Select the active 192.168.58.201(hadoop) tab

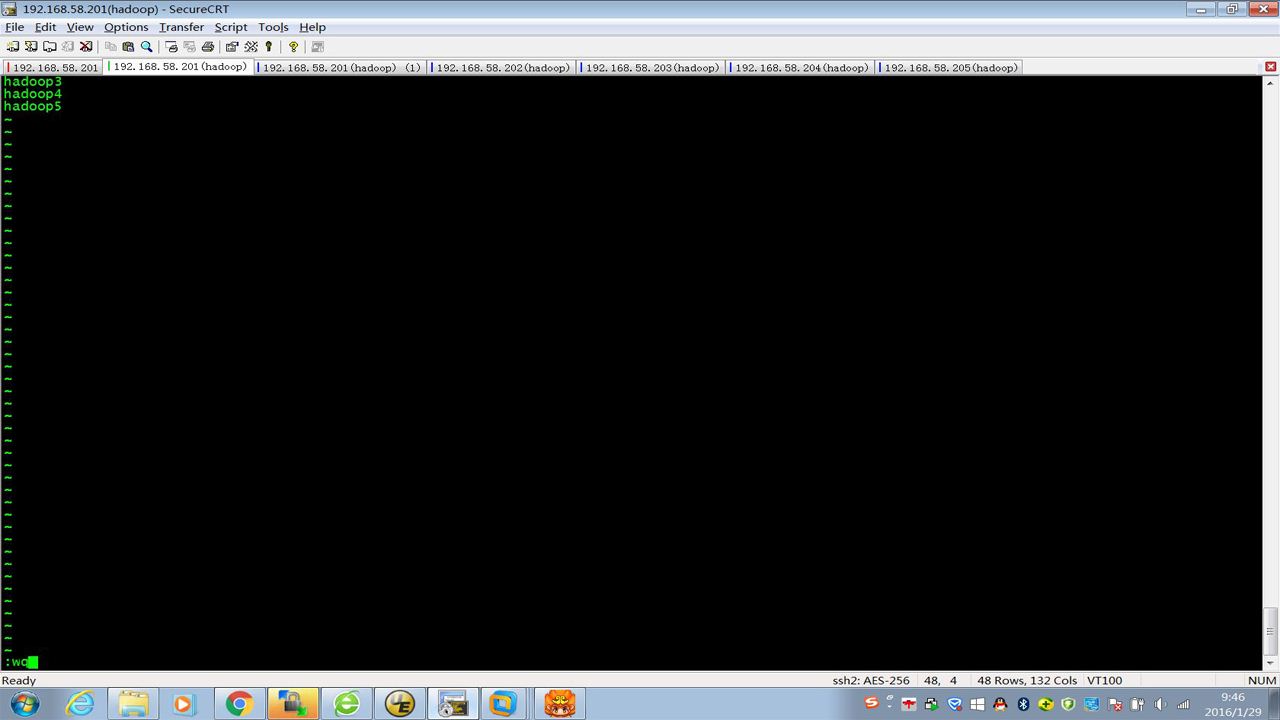(x=179, y=67)
